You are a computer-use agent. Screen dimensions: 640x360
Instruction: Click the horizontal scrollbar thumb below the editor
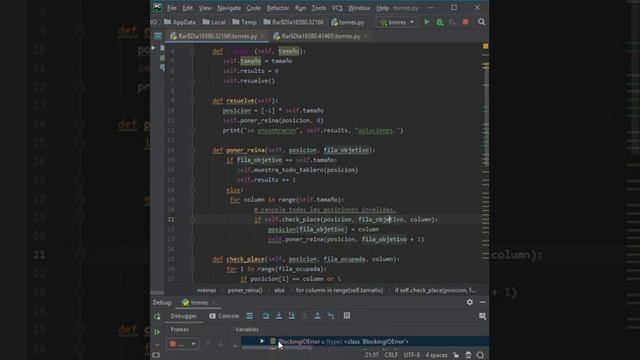pyautogui.click(x=157, y=293)
